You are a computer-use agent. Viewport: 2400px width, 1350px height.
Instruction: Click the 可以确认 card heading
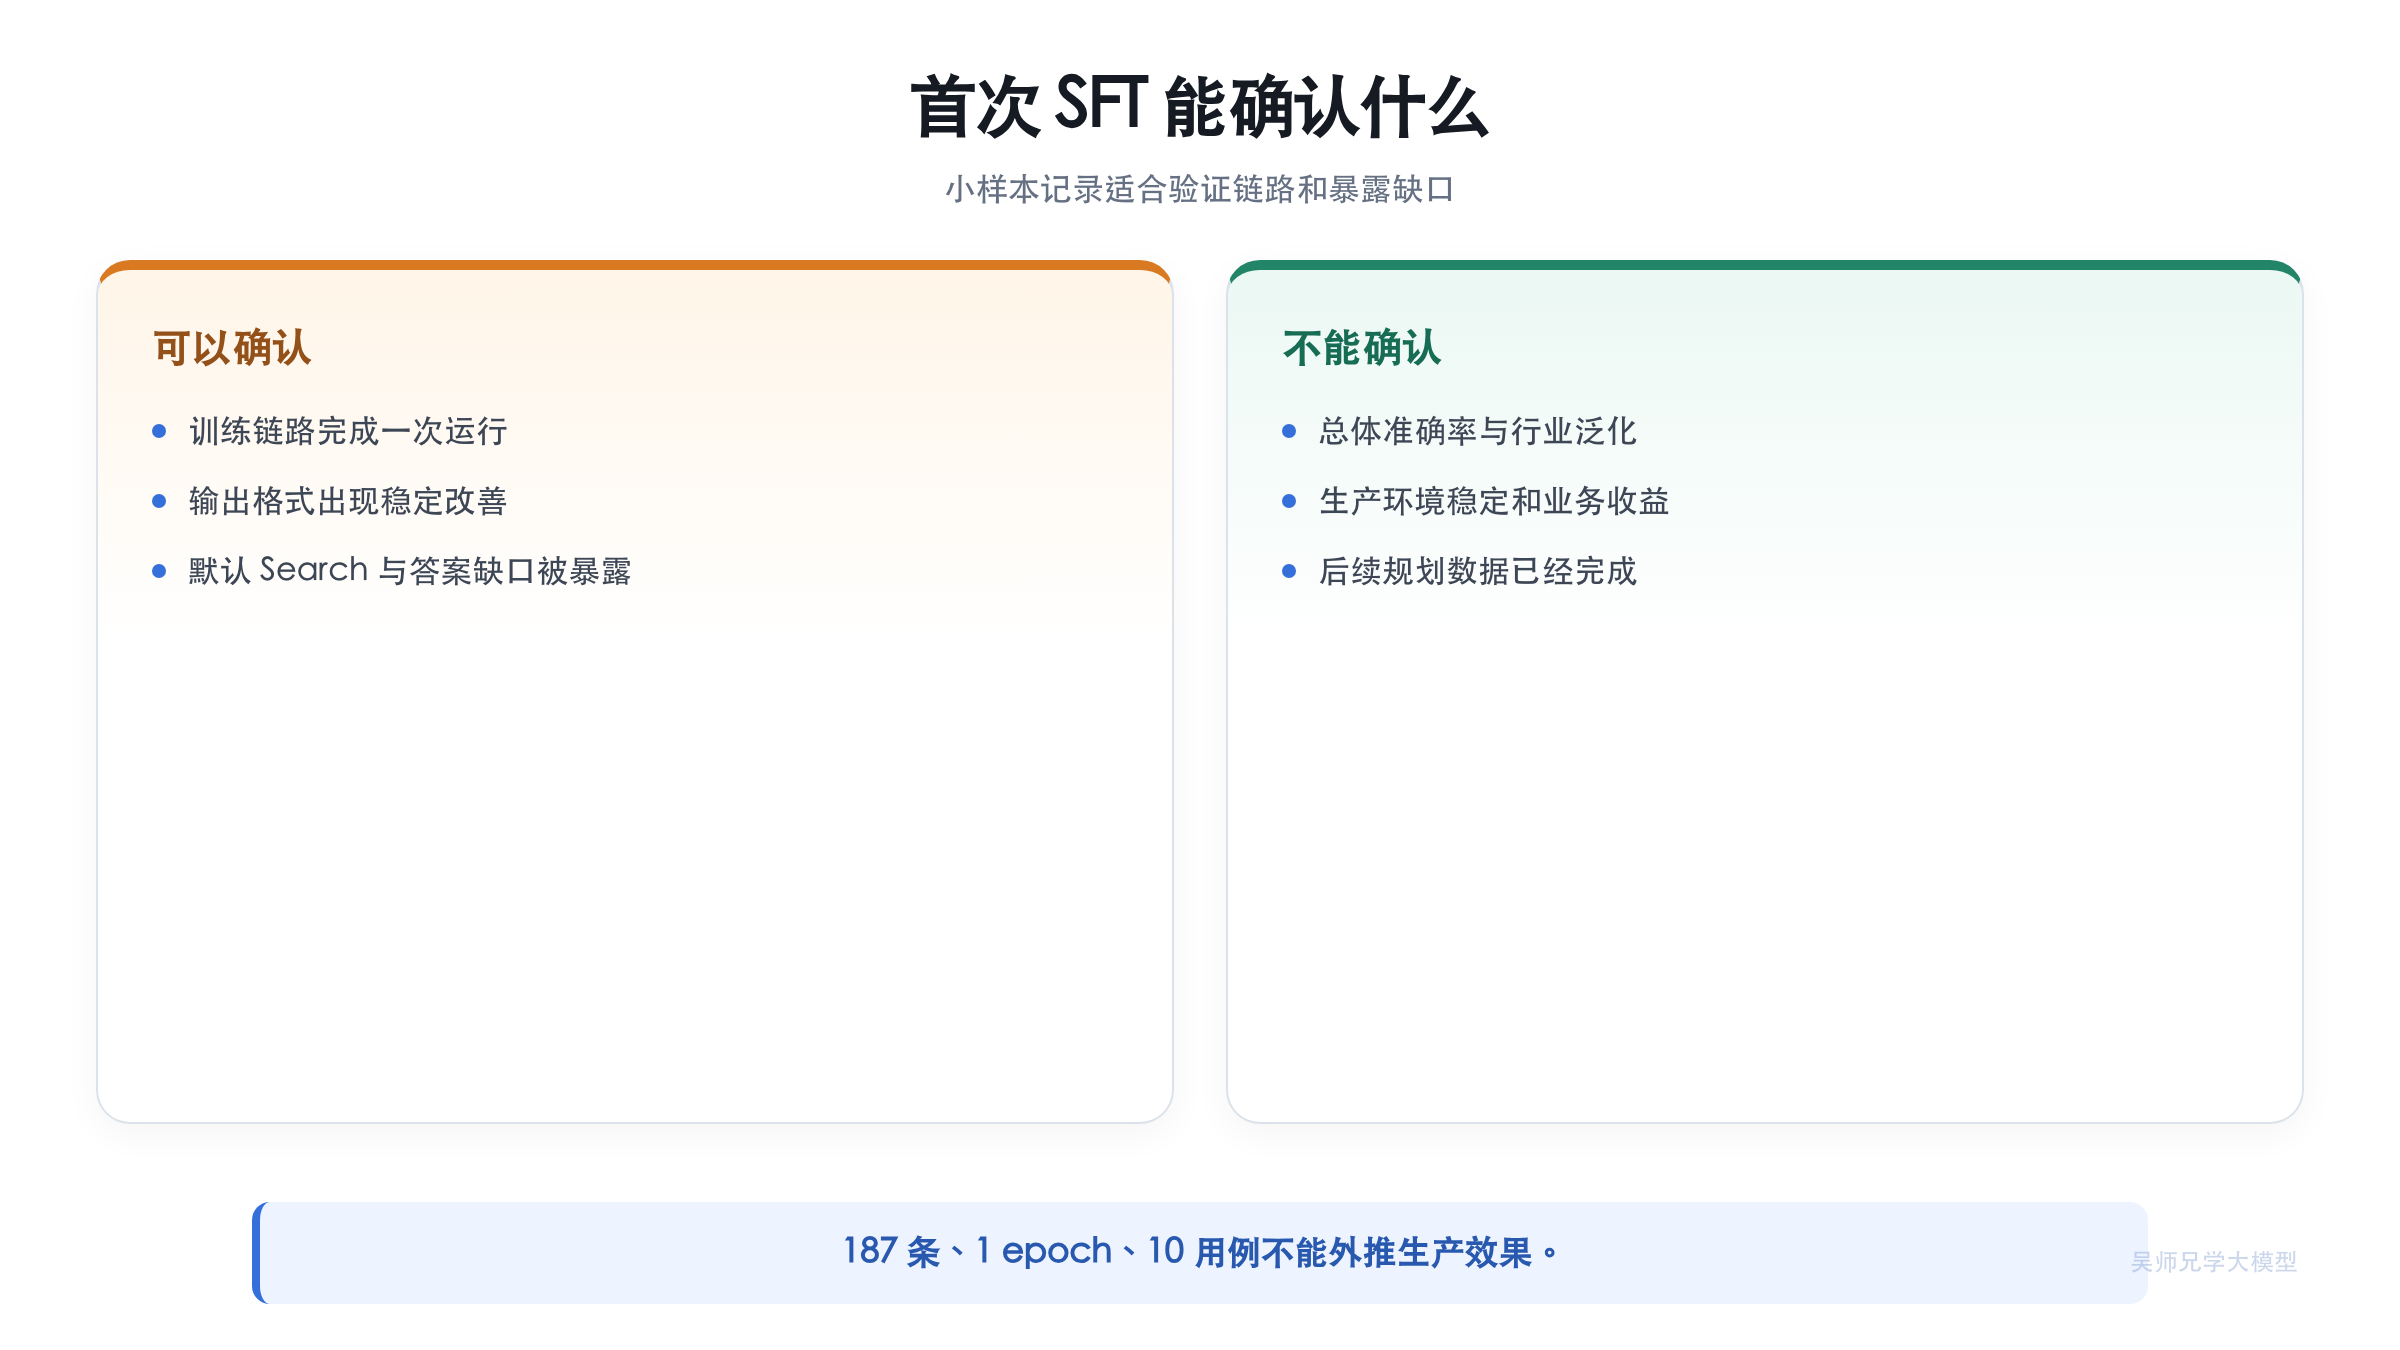(x=232, y=348)
